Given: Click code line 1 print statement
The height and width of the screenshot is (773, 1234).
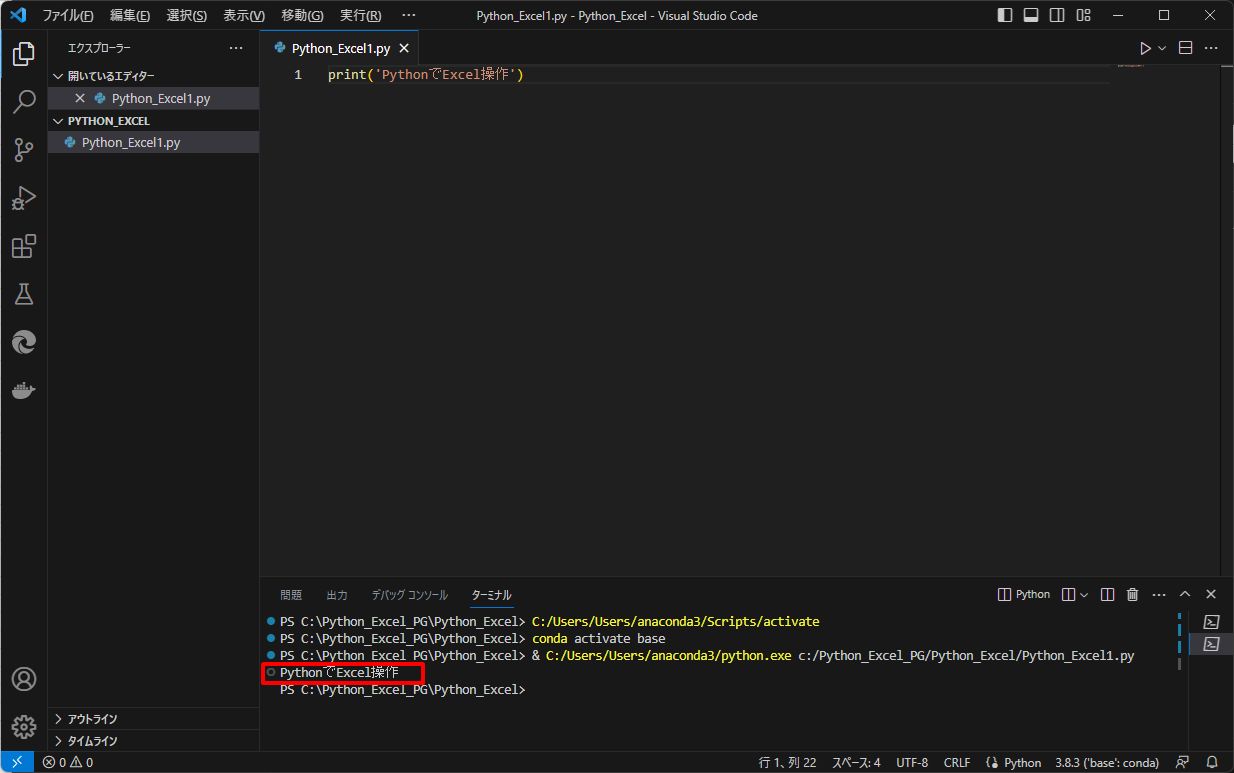Looking at the screenshot, I should click(426, 75).
